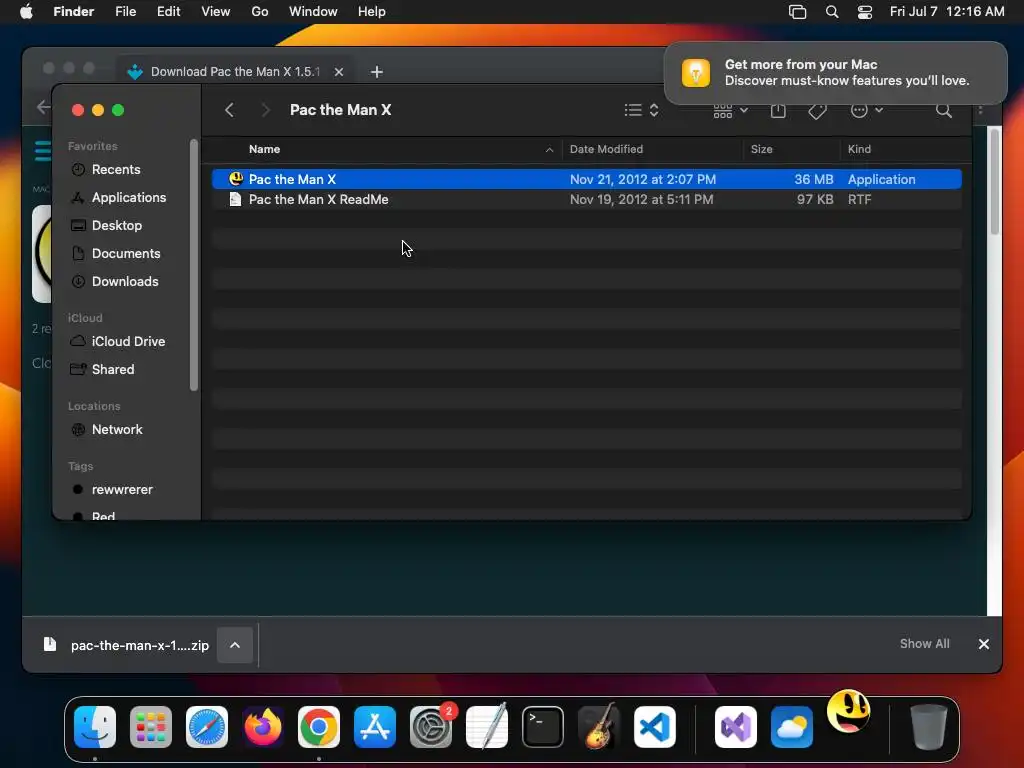Expand pac-the-man-x zip download options chevron
The height and width of the screenshot is (768, 1024).
pos(235,645)
